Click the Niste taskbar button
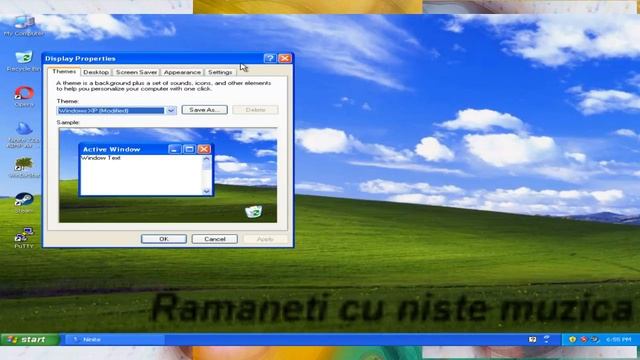The image size is (640, 360). pos(116,339)
